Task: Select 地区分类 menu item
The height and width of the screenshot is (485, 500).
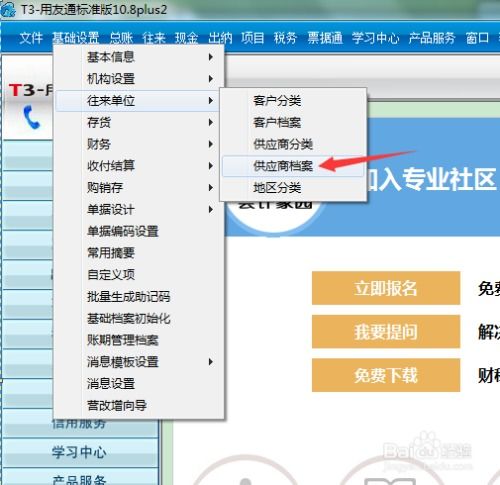Action: (x=293, y=188)
